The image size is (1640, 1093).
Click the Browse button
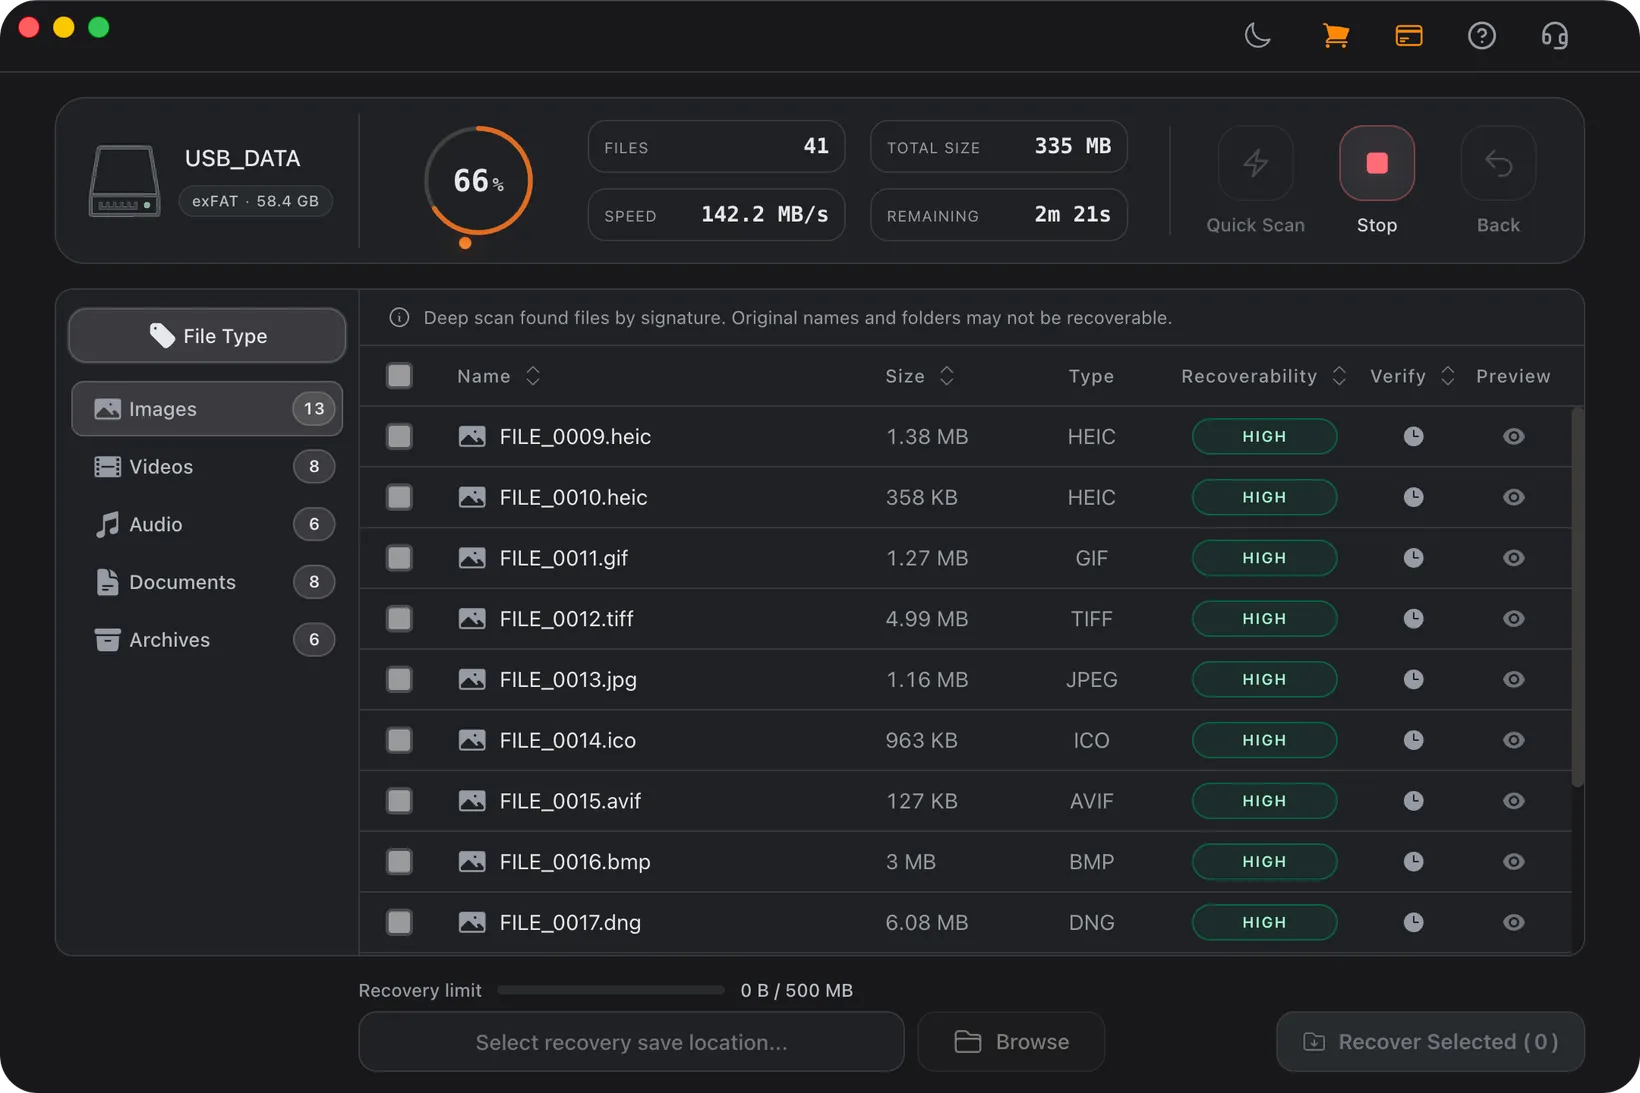[1011, 1042]
